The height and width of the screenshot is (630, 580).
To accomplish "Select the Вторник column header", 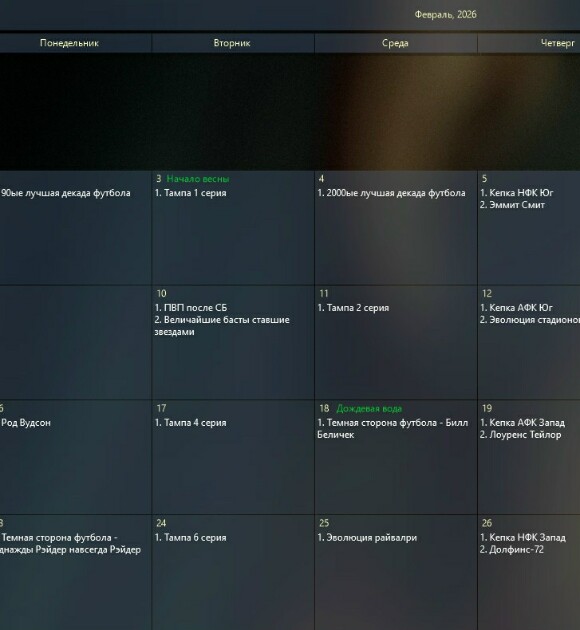I will click(x=232, y=43).
